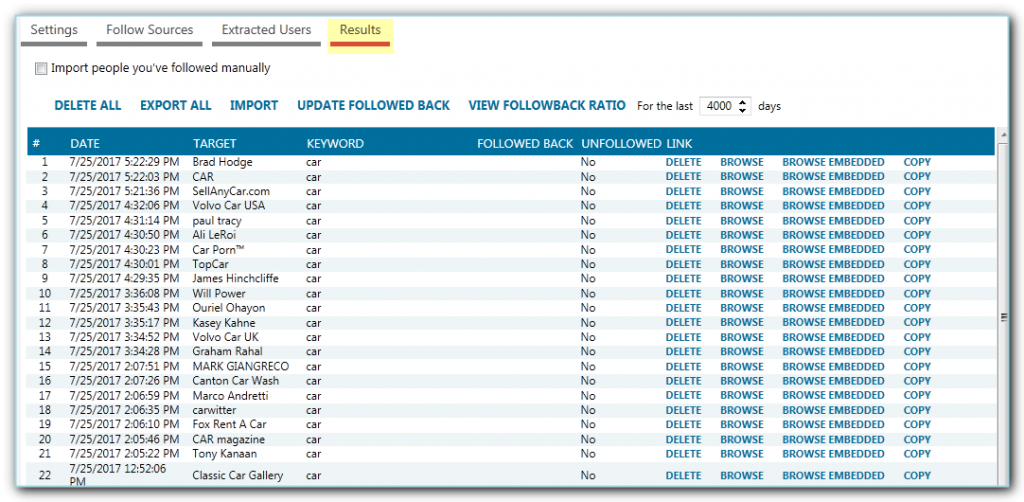Browse Marco Andretti profile
1024x502 pixels.
(x=742, y=396)
